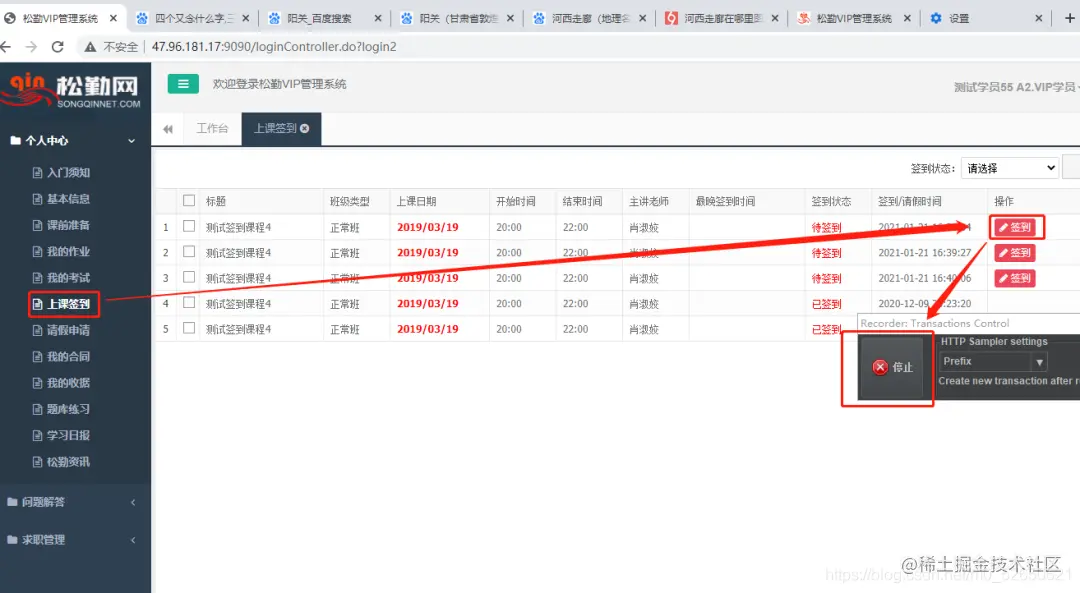Viewport: 1080px width, 593px height.
Task: Expand the 问题解答 sidebar section
Action: point(74,502)
